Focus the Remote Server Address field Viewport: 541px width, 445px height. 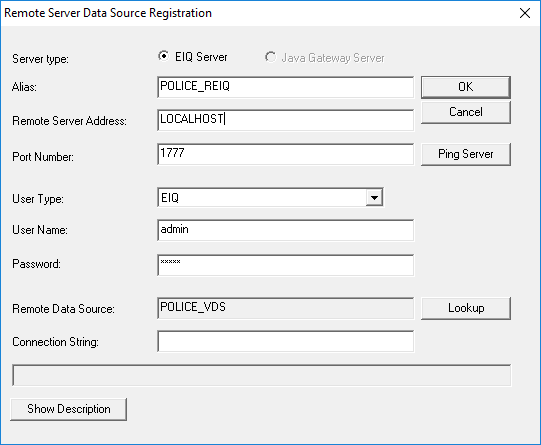285,120
